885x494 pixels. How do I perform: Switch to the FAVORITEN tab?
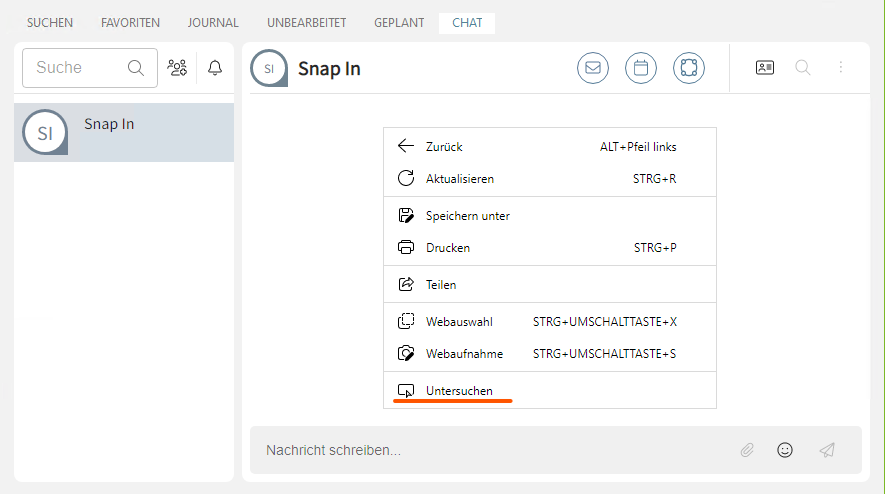click(130, 22)
